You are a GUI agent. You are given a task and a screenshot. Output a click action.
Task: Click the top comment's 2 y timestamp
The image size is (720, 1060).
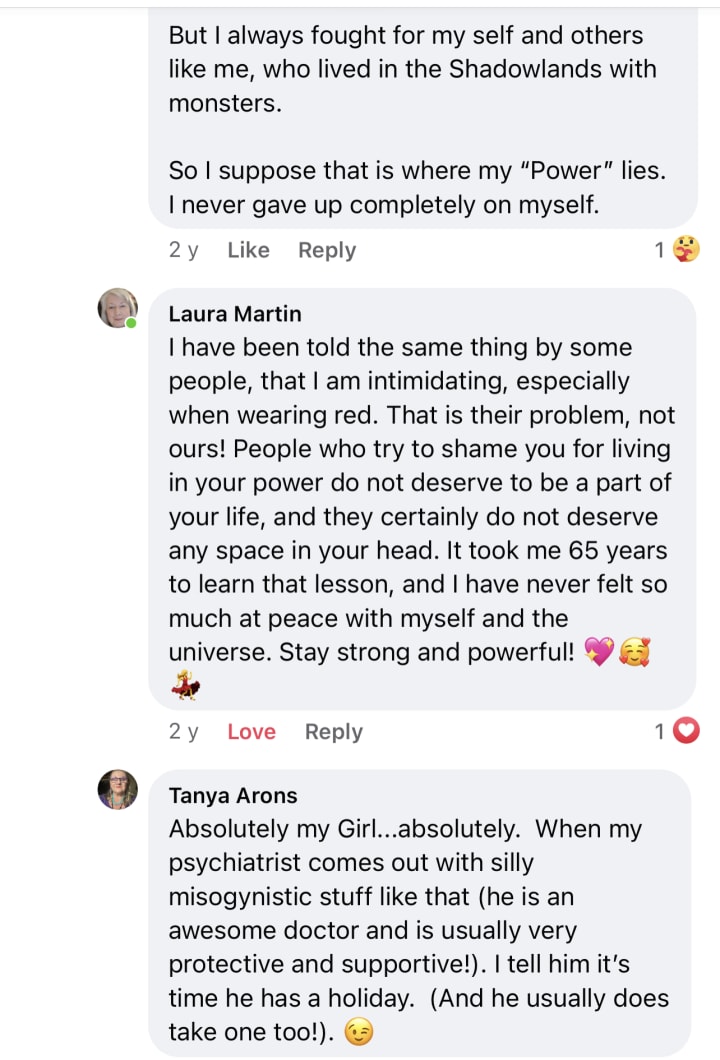[x=183, y=250]
